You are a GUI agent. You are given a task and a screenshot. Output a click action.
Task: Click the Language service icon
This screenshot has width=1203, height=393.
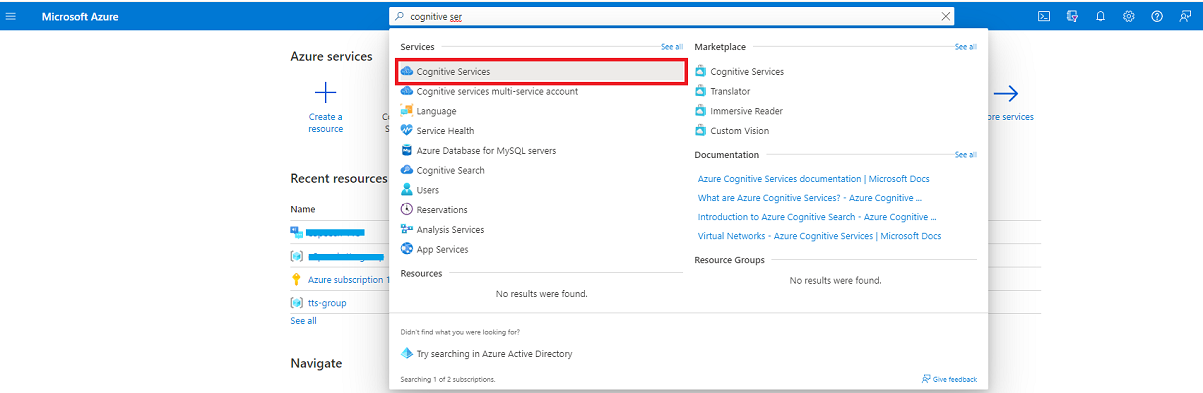tap(406, 111)
